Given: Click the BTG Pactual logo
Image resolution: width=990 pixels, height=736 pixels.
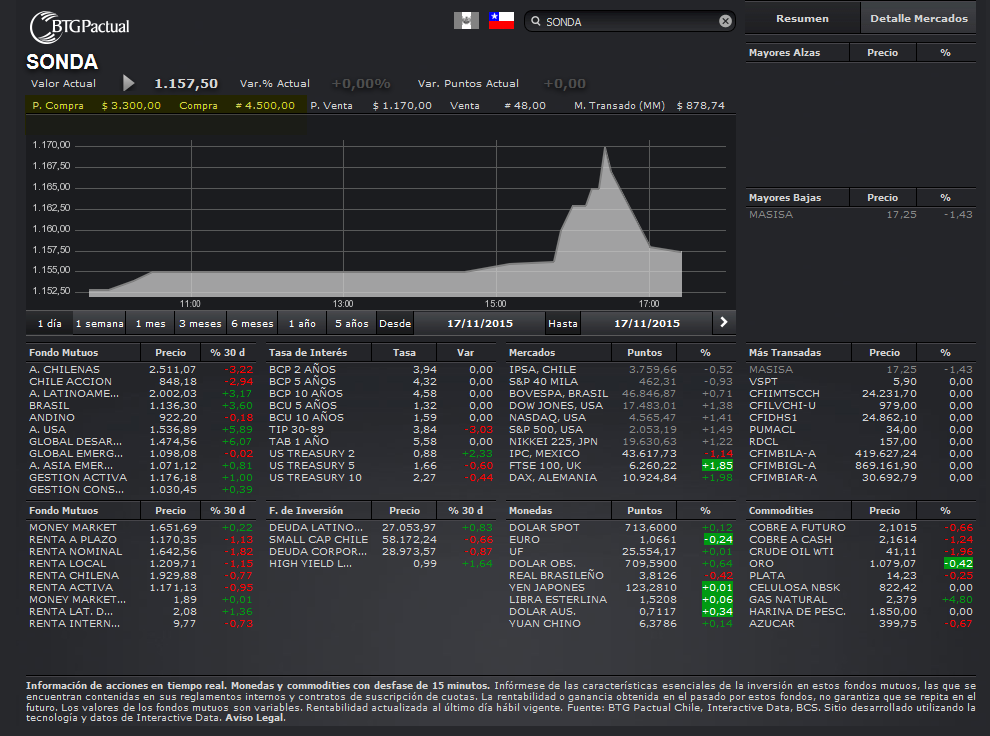Looking at the screenshot, I should (80, 24).
